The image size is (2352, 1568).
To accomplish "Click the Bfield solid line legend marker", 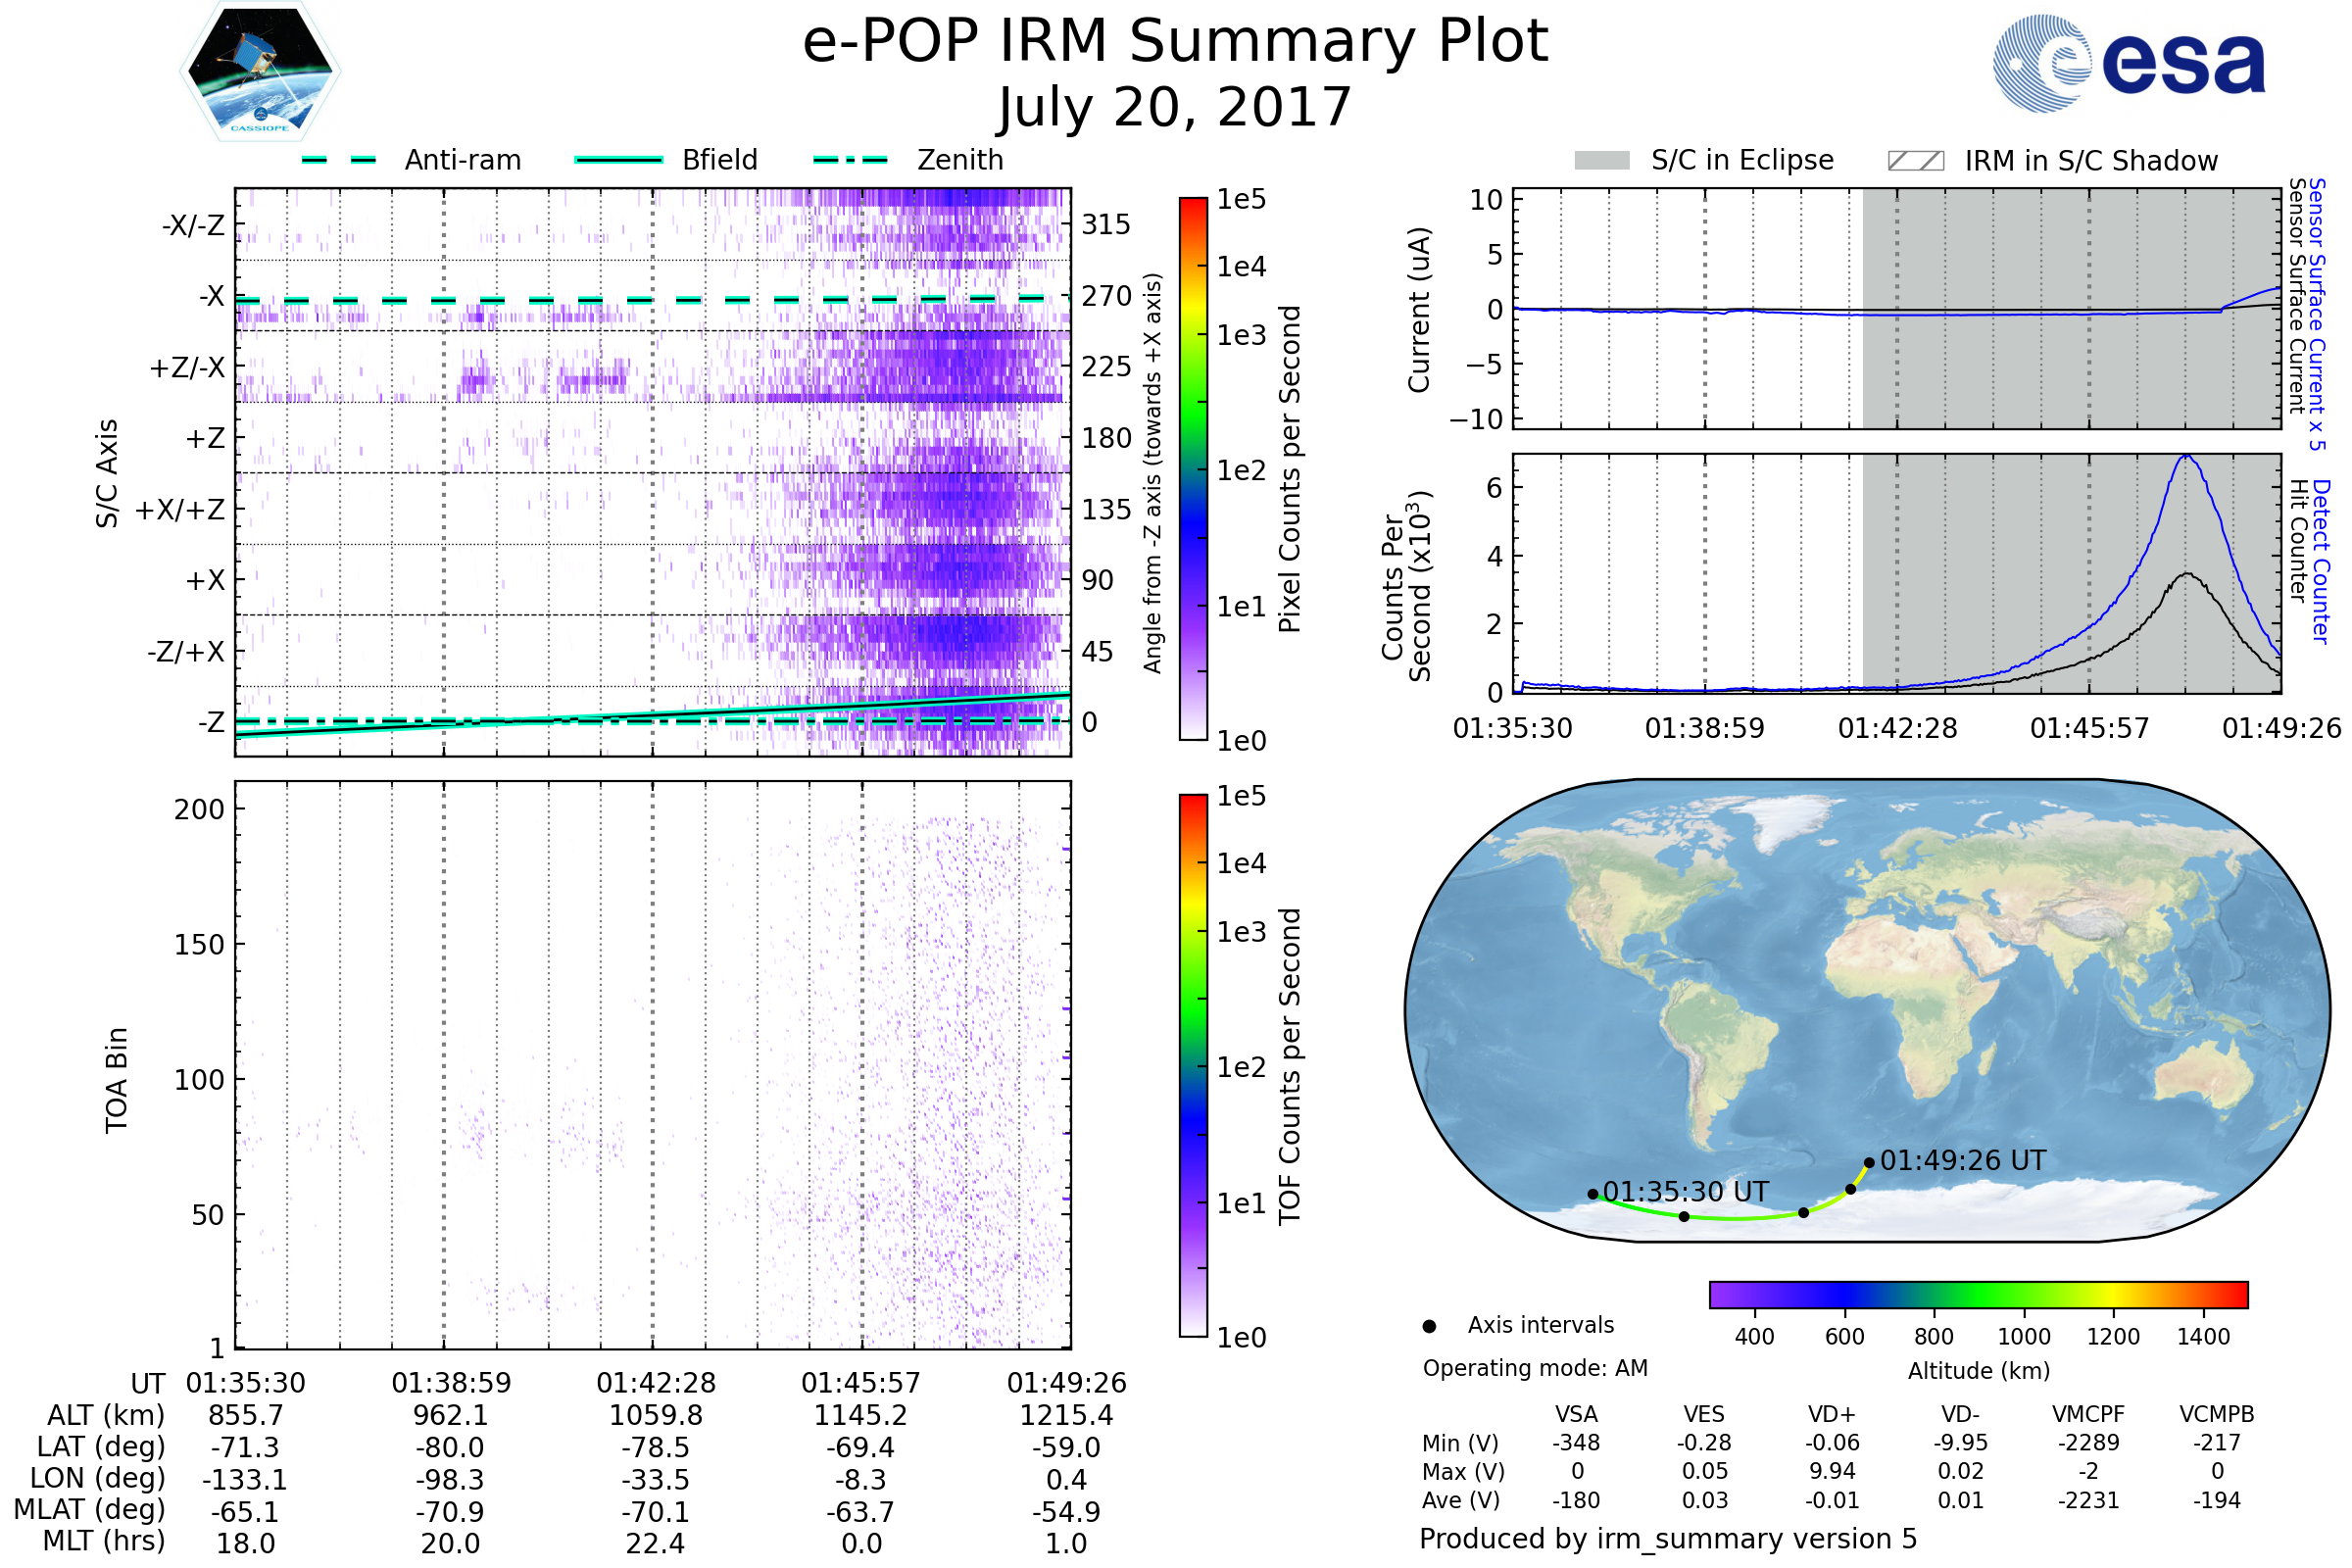I will (618, 160).
